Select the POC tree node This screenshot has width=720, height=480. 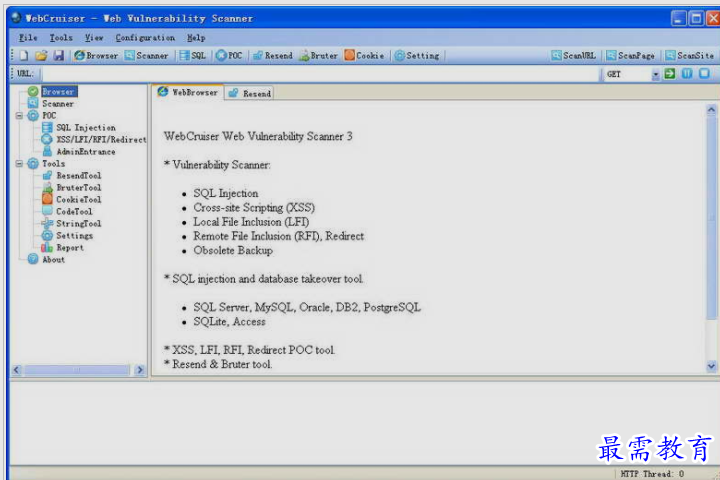[x=49, y=116]
